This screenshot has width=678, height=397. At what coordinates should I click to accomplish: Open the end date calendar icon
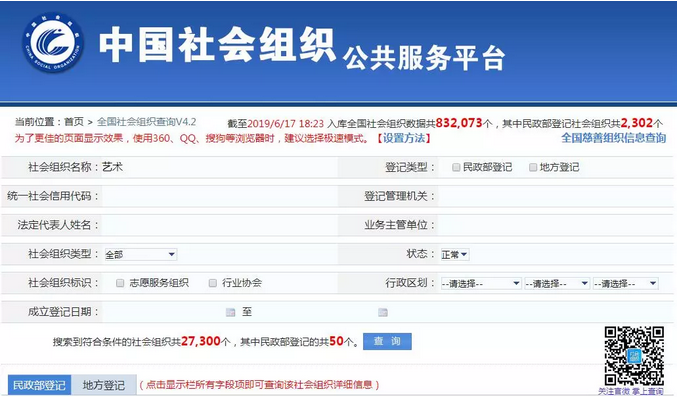point(383,312)
